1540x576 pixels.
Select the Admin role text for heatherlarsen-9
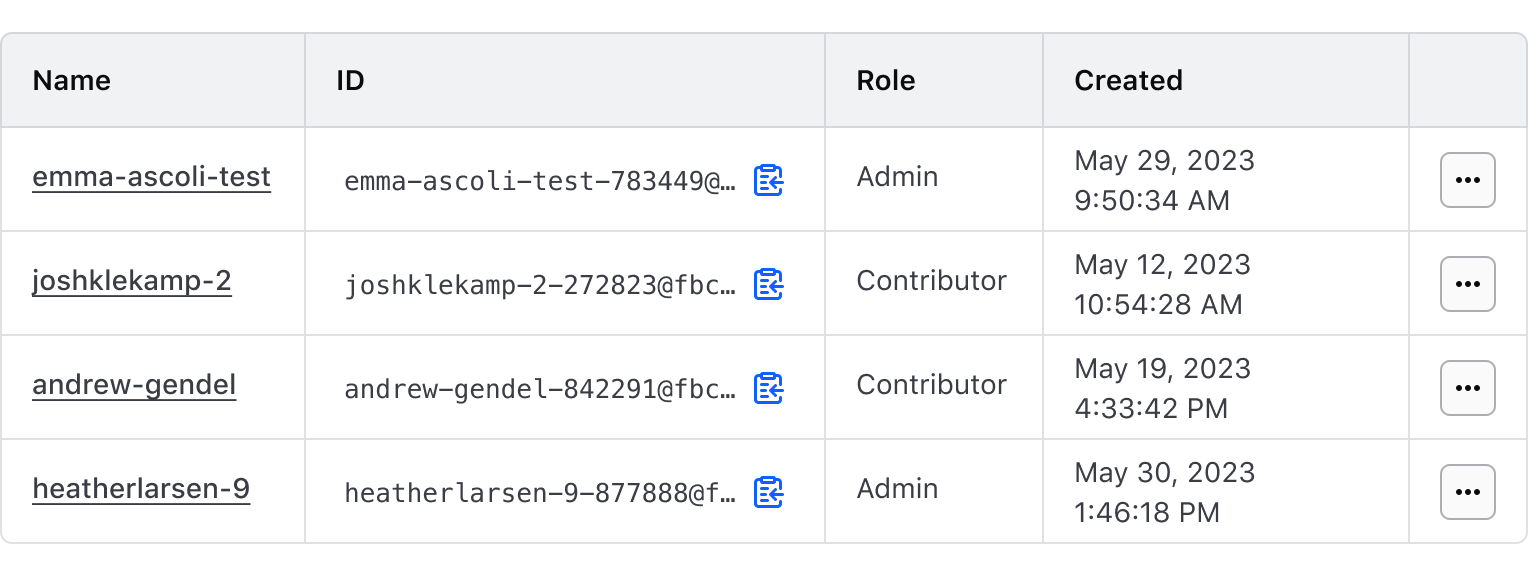[897, 489]
